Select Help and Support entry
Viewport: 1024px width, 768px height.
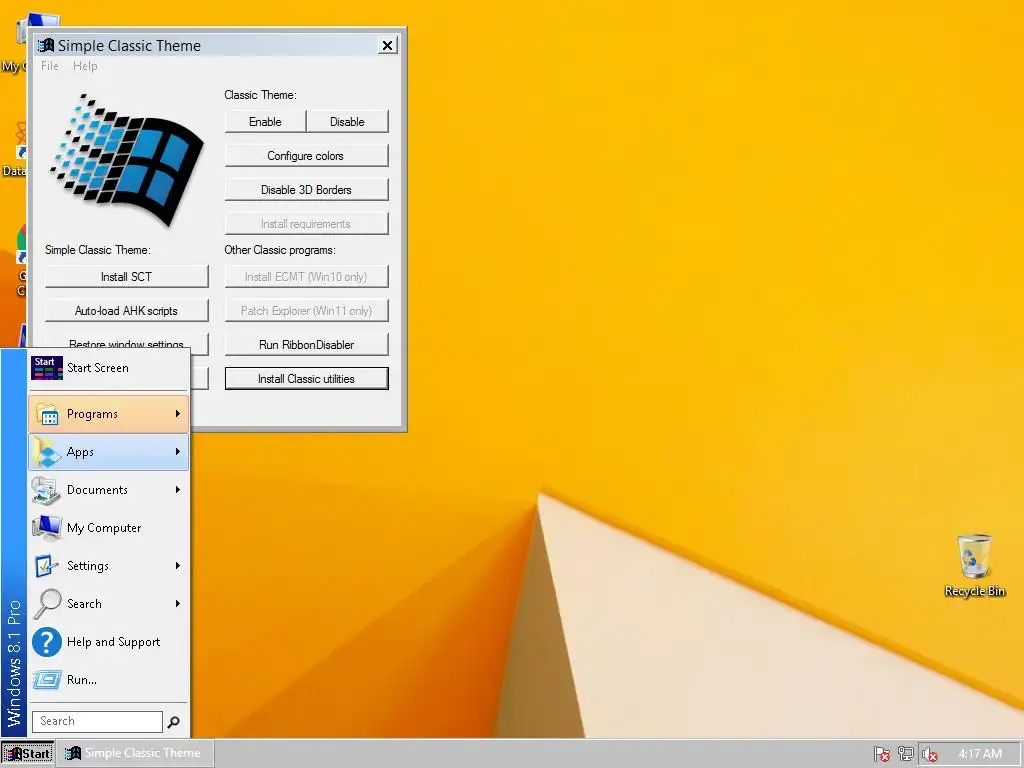pos(108,642)
